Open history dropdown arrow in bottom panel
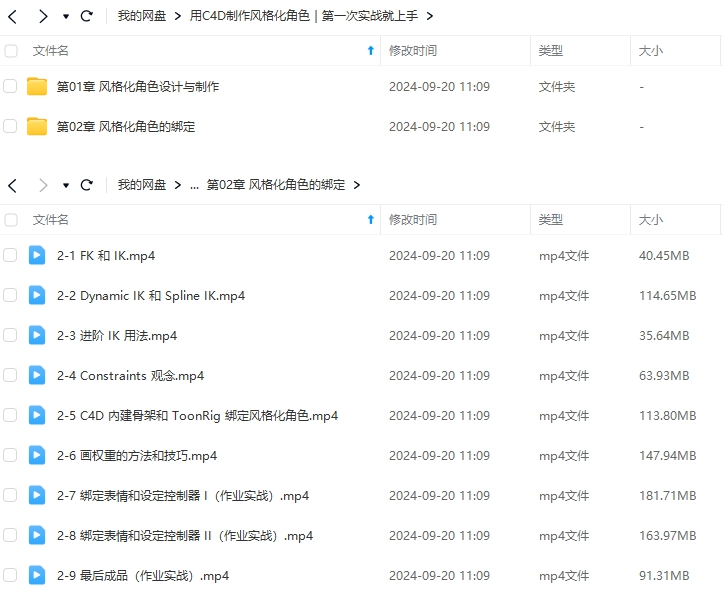The image size is (723, 597). pos(66,186)
